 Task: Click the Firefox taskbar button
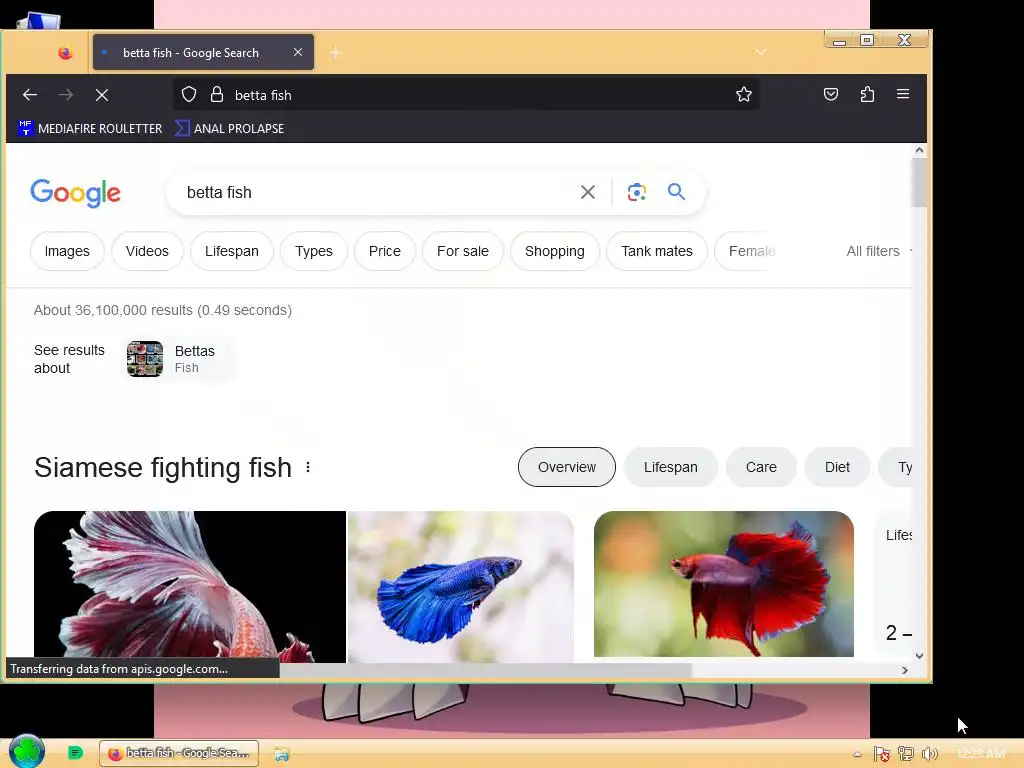pos(179,754)
